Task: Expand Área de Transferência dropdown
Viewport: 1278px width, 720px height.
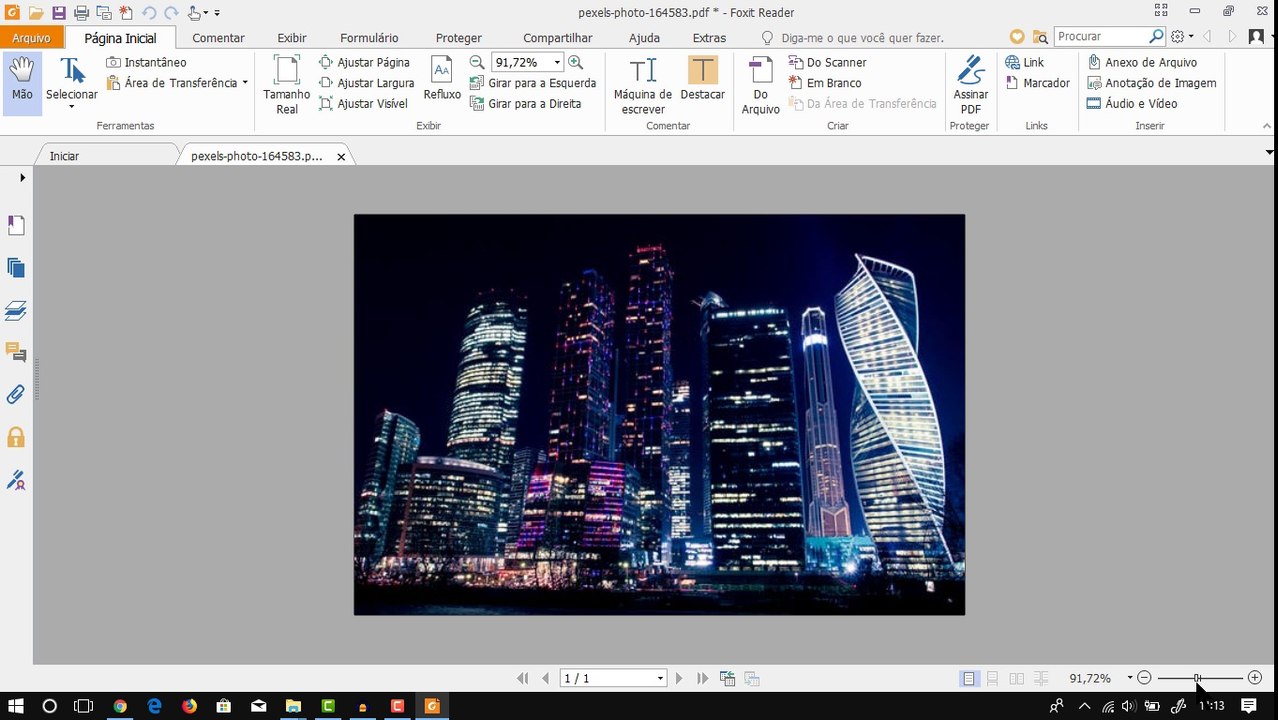Action: click(245, 83)
